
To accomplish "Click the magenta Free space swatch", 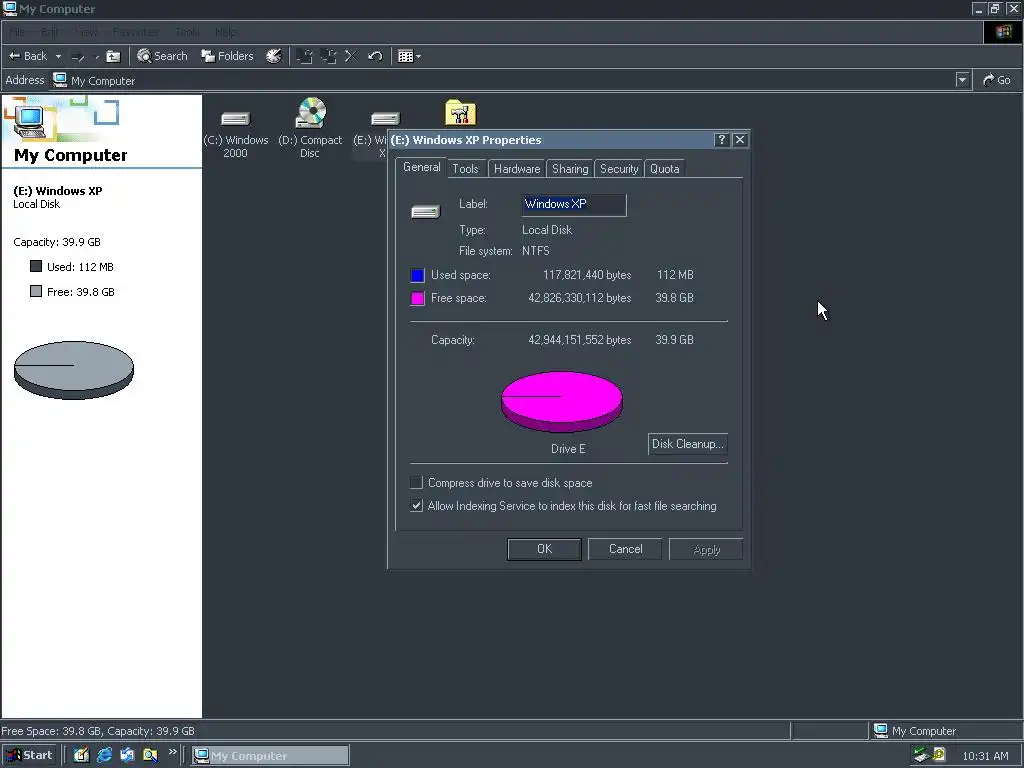I will click(x=417, y=298).
